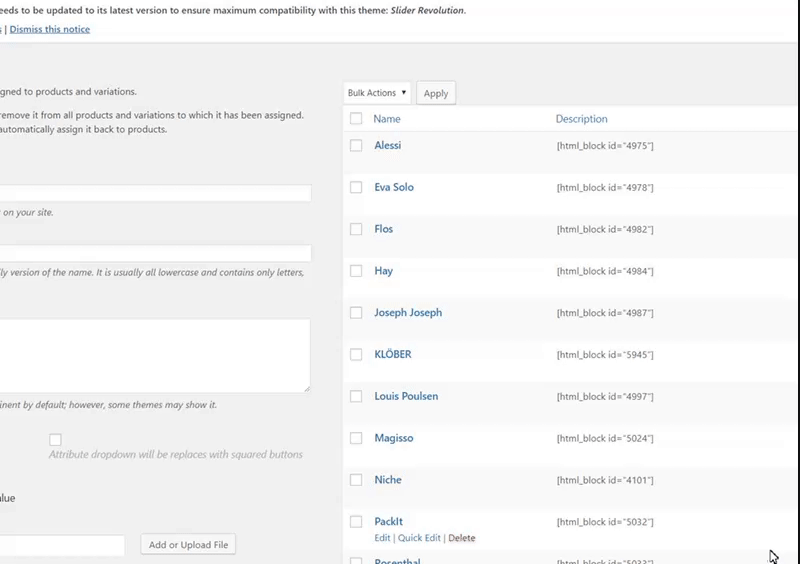
Task: Open the Joseph Joseph term
Action: click(x=408, y=313)
